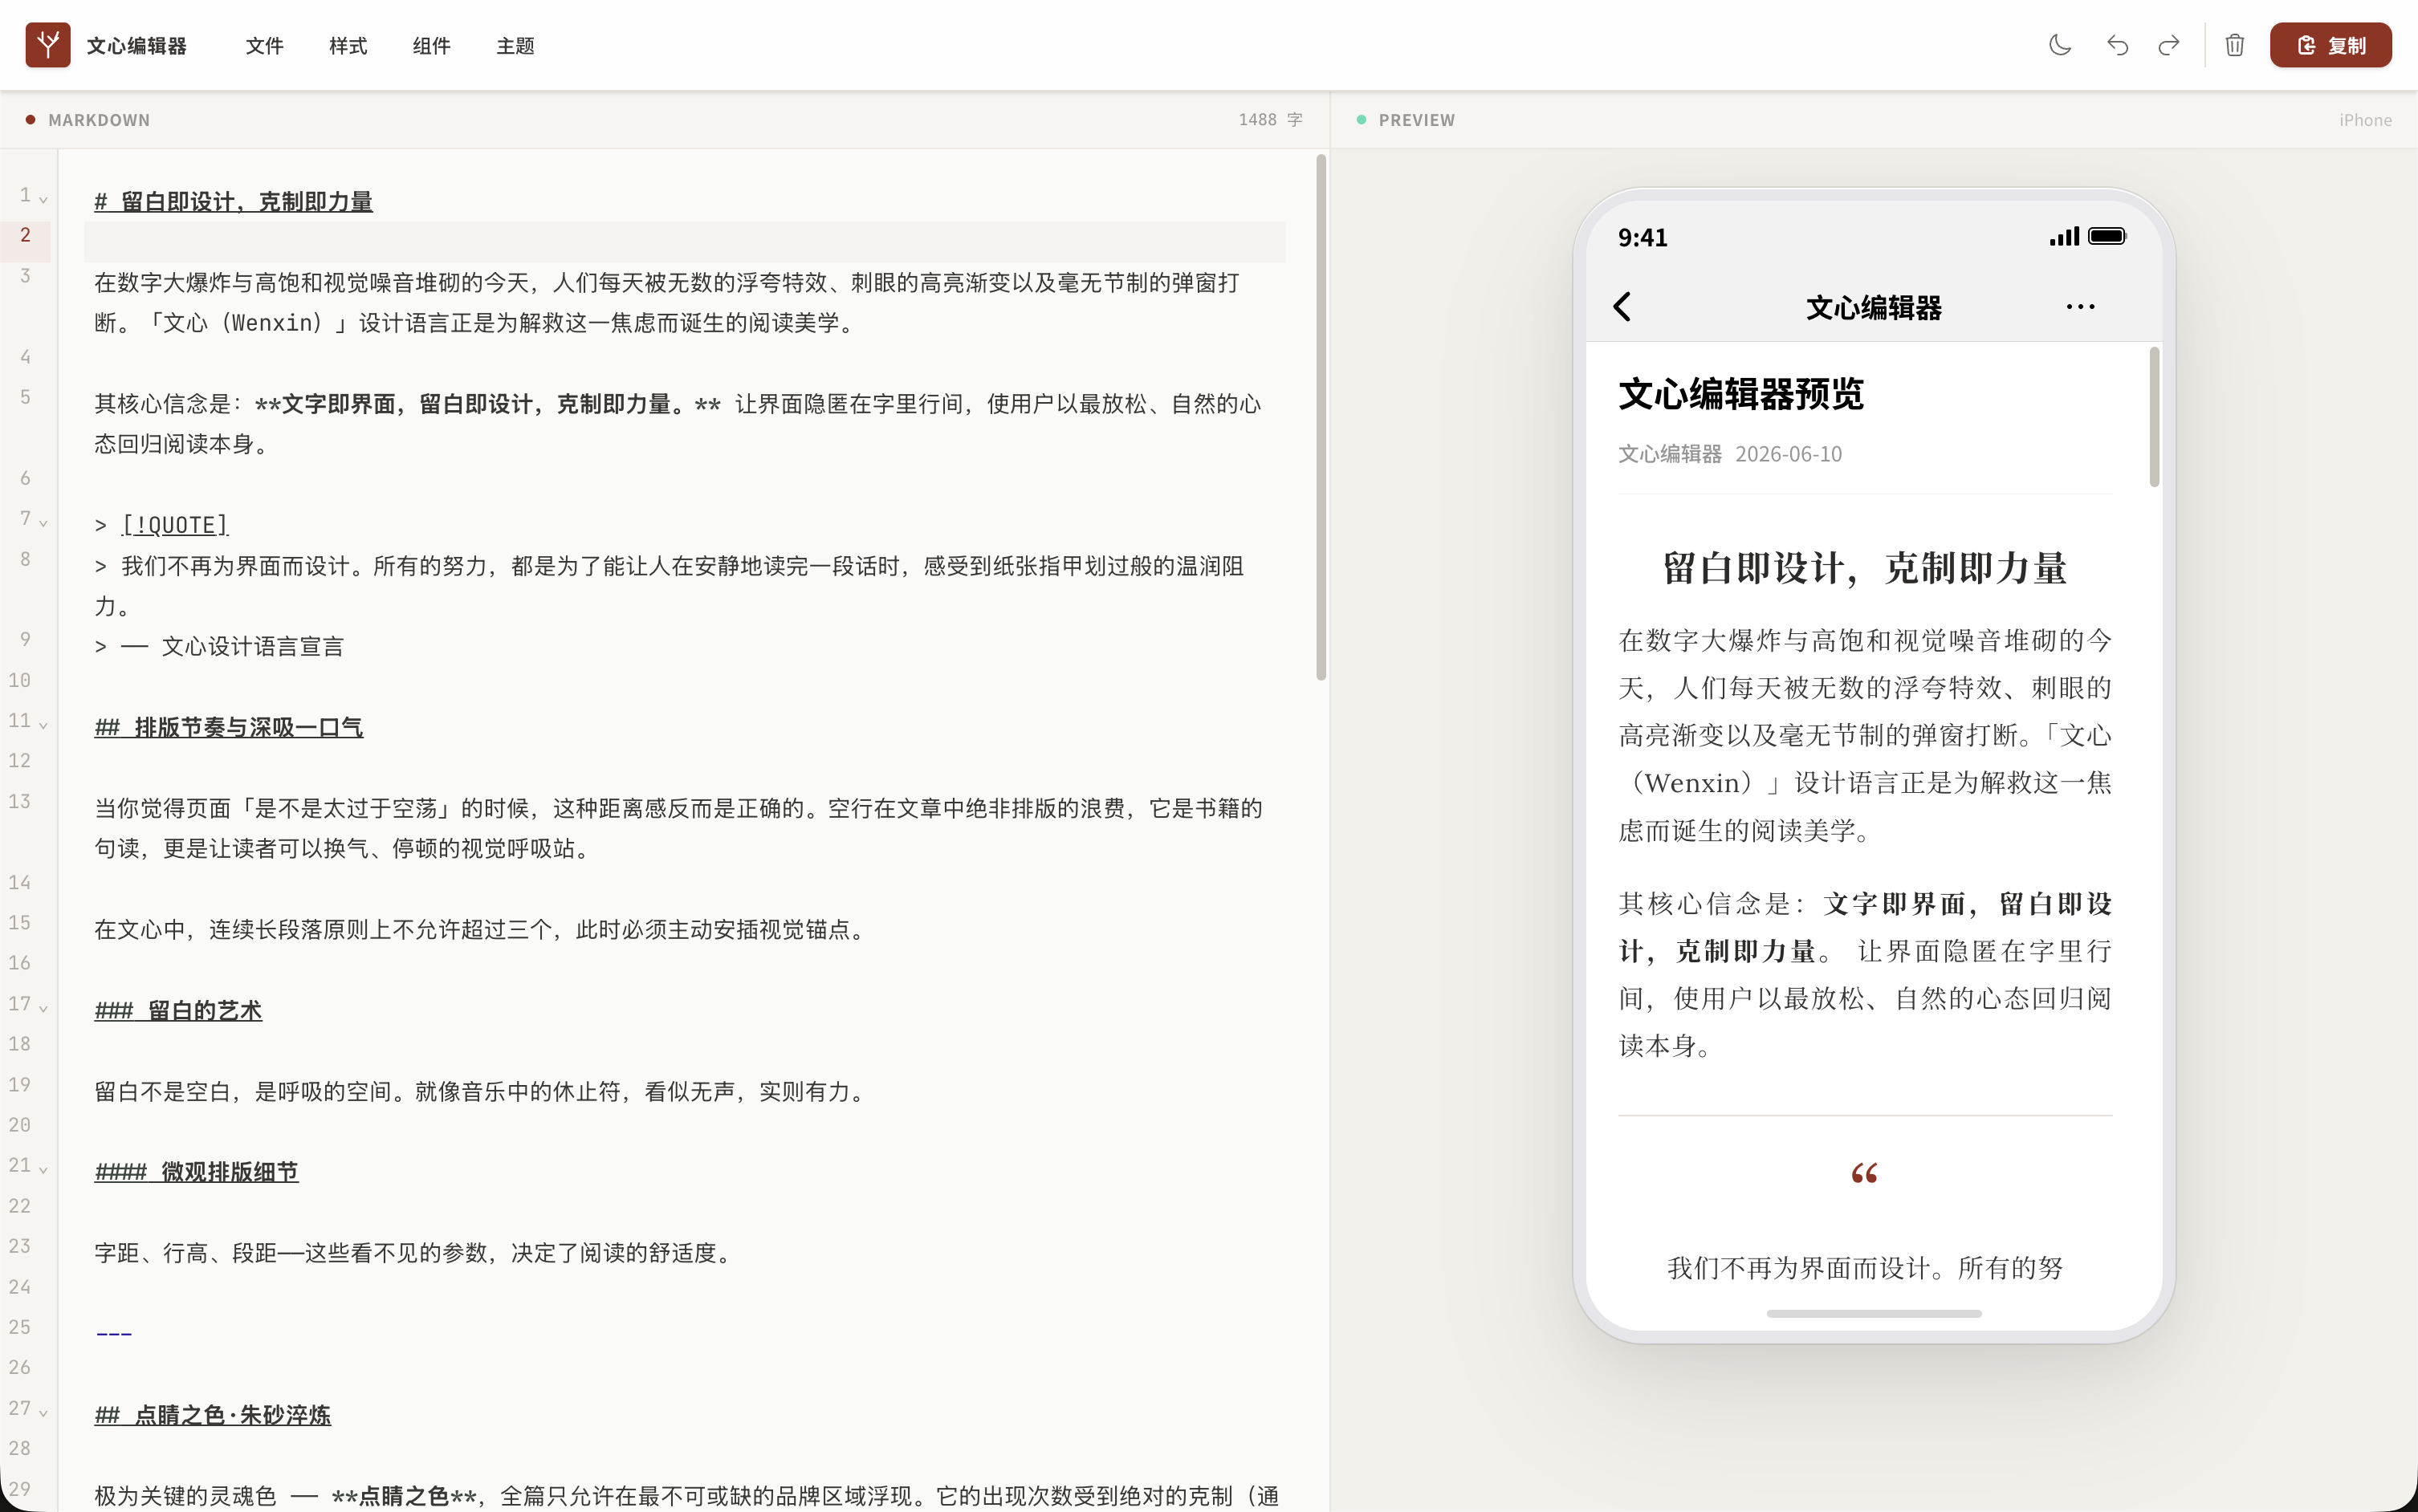Collapse fold arrow at line 7
The width and height of the screenshot is (2418, 1512).
(x=43, y=523)
